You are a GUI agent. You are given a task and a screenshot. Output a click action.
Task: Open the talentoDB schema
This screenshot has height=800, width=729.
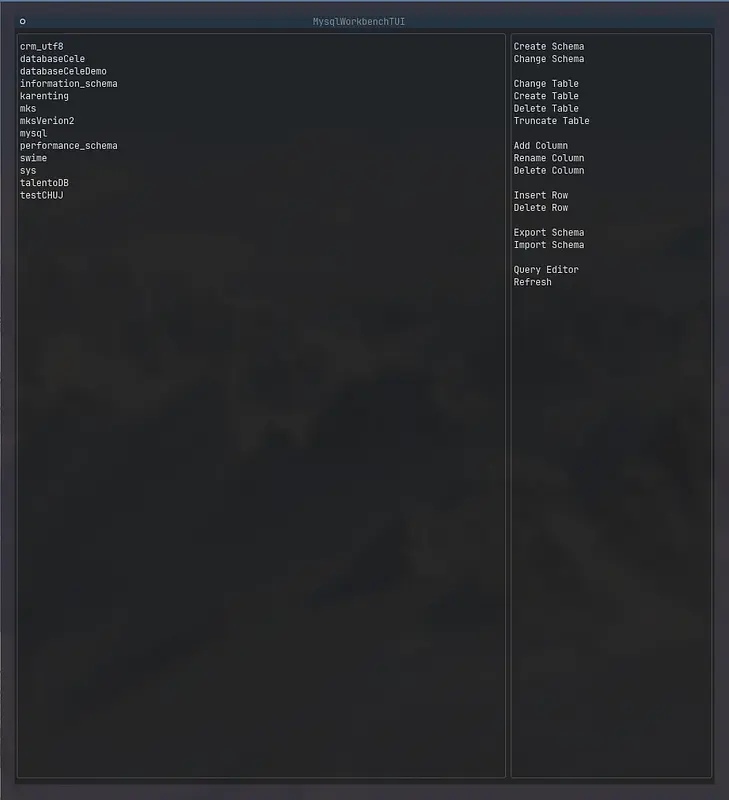coord(44,183)
